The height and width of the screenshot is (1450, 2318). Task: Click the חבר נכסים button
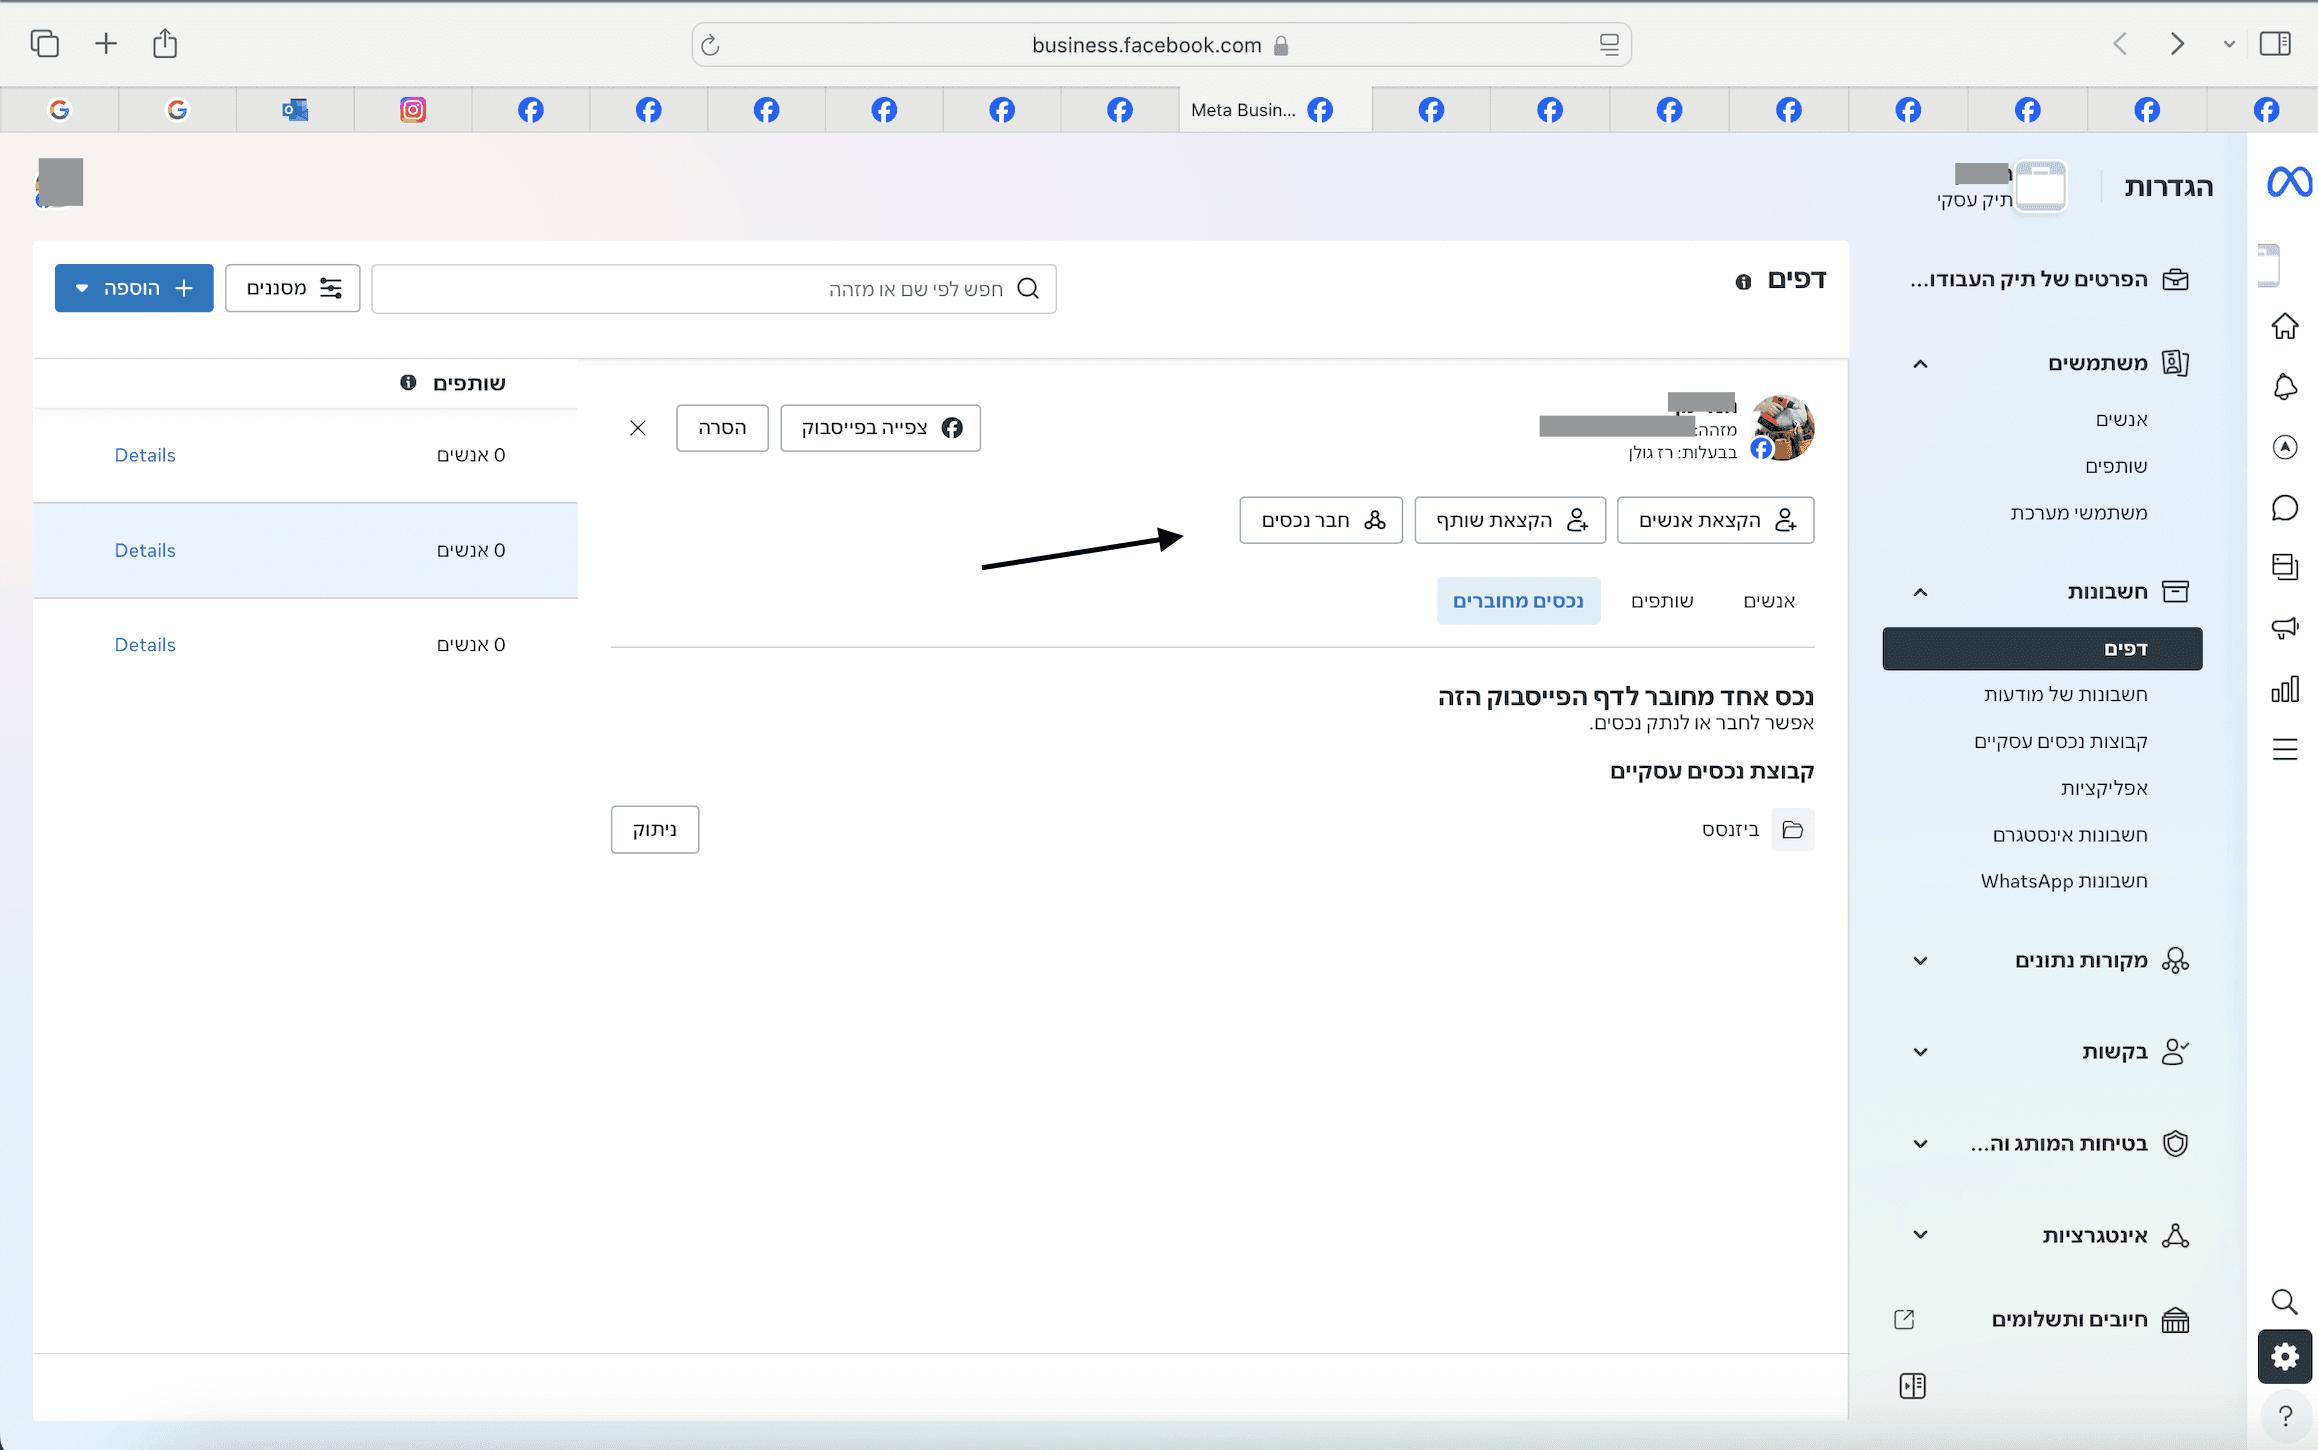(1321, 520)
